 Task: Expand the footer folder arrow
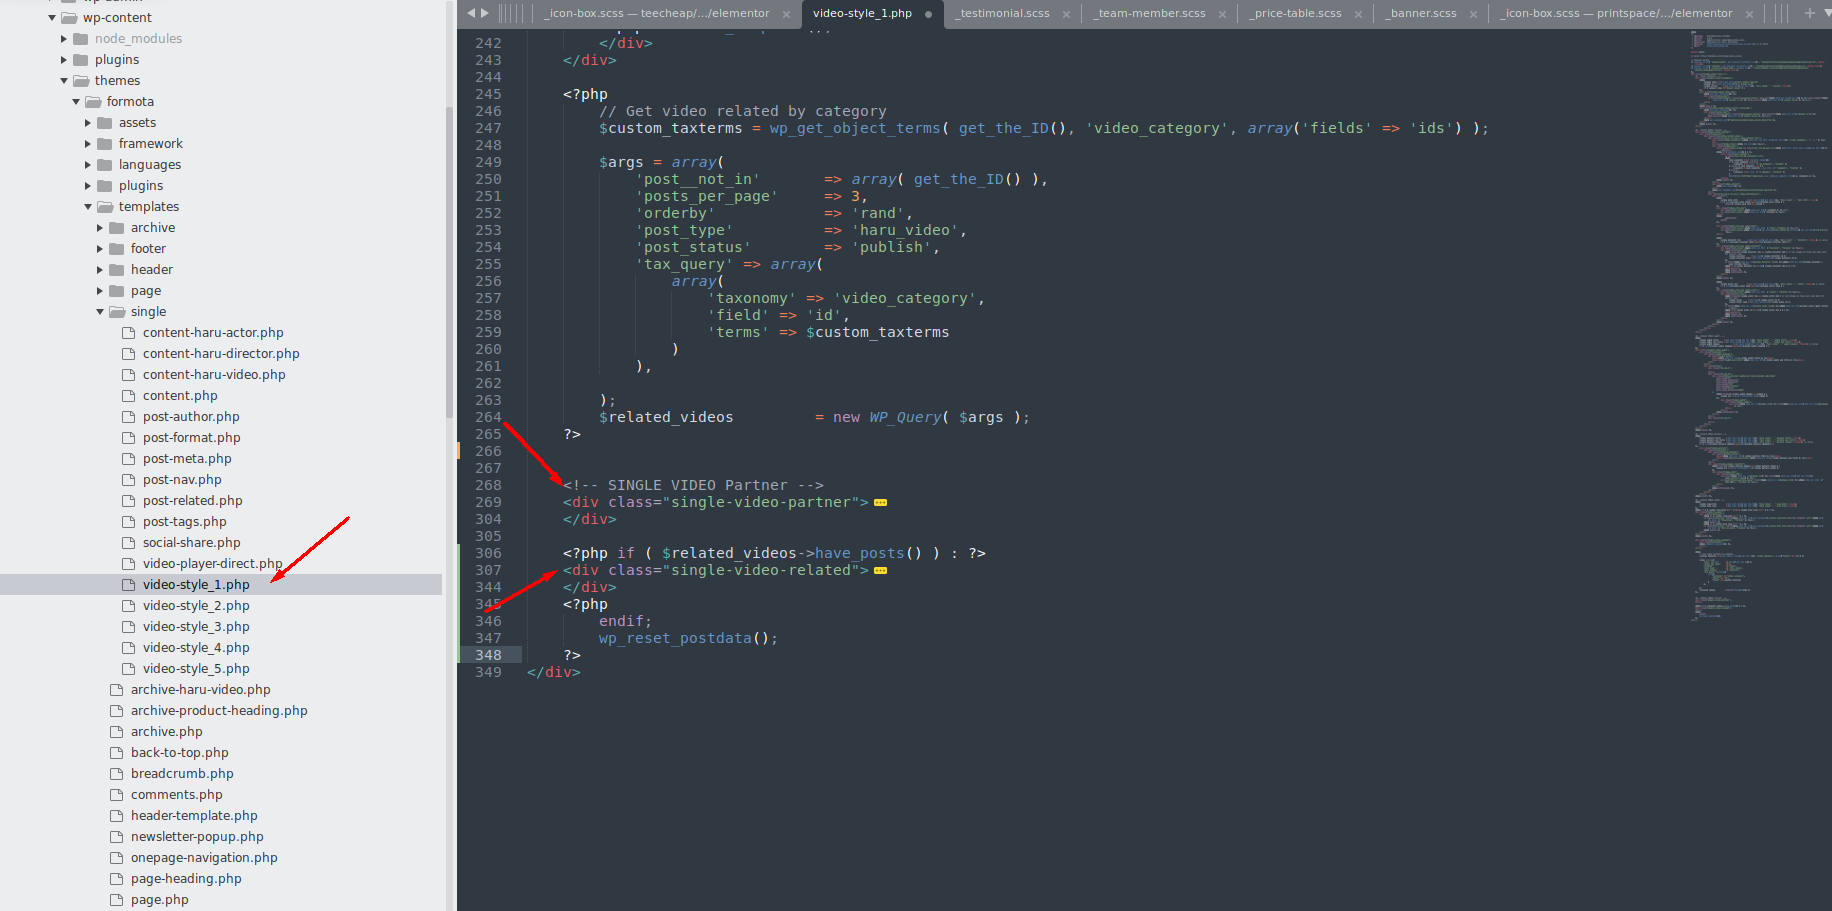(x=100, y=249)
